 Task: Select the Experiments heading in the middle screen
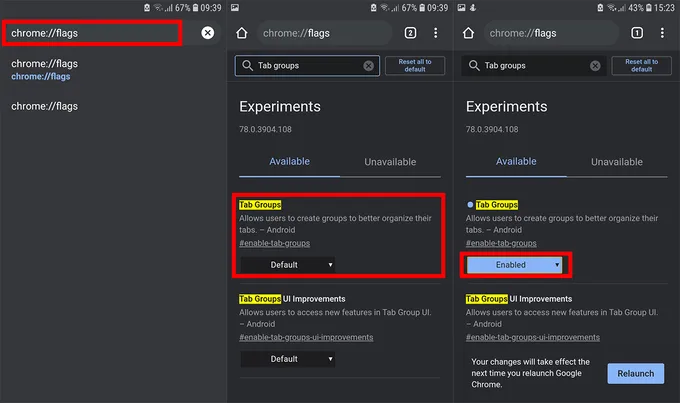(280, 107)
